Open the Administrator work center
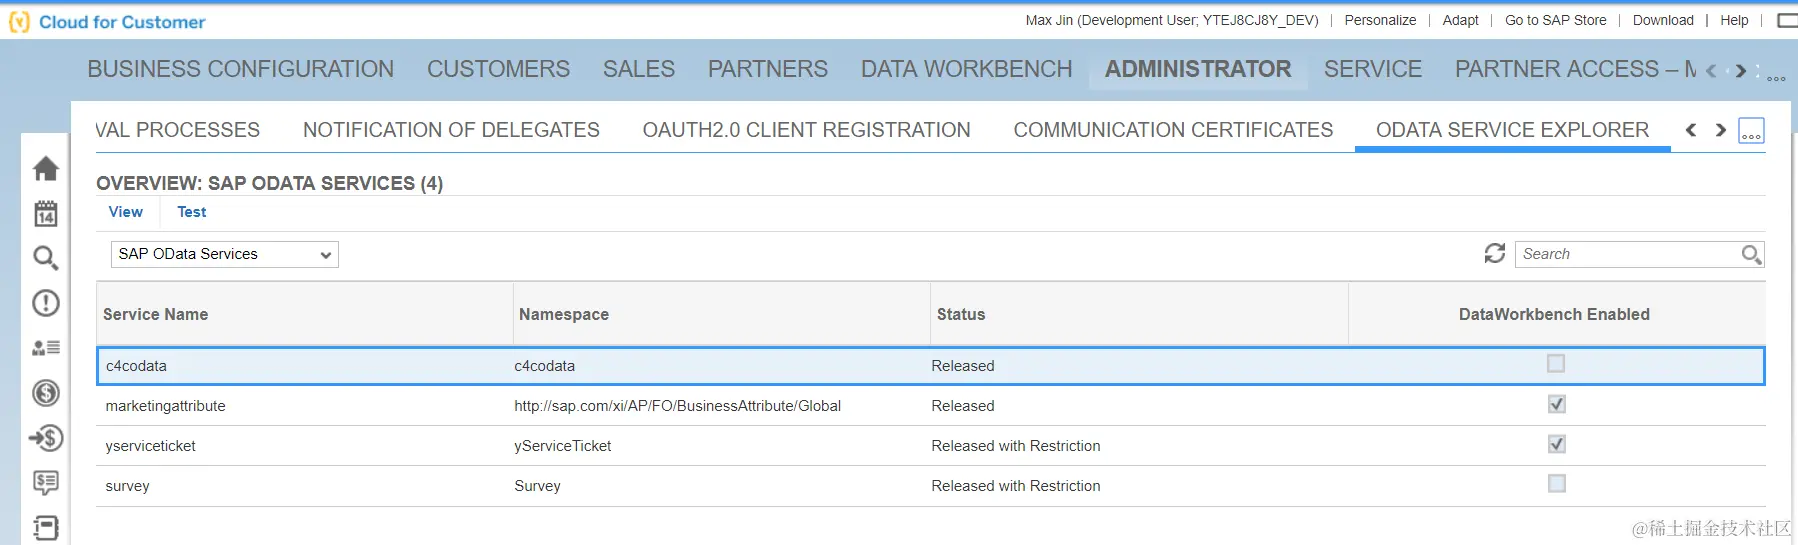The height and width of the screenshot is (545, 1798). 1198,69
